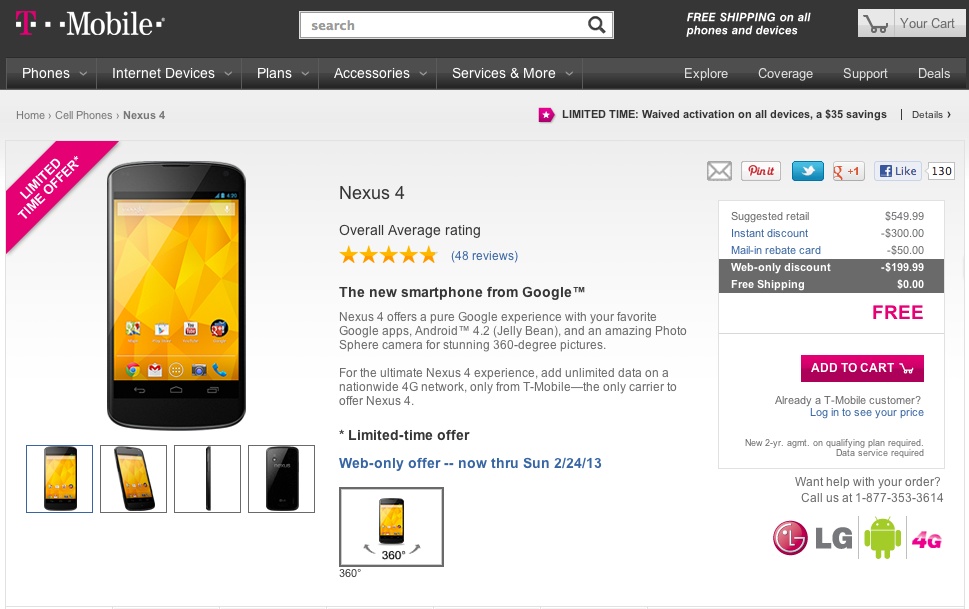
Task: Click the Google +1 button
Action: coord(848,171)
